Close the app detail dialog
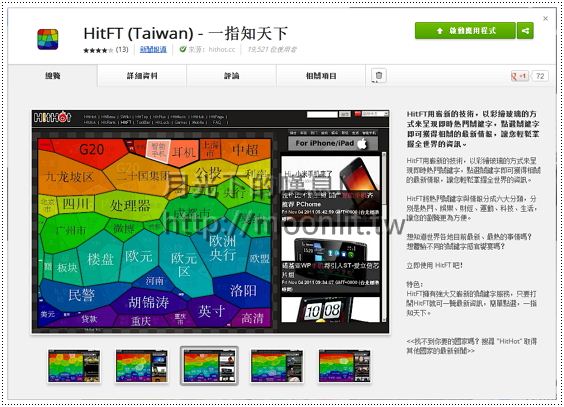Viewport: 564px width, 407px height. coord(545,18)
